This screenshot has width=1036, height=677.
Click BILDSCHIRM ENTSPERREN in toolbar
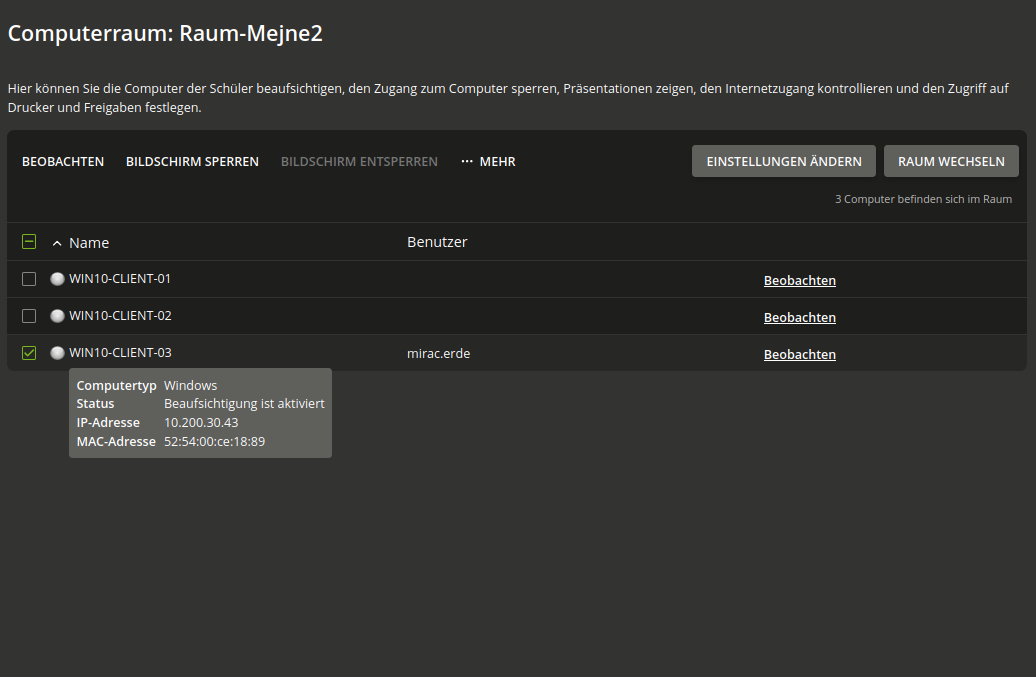click(x=359, y=162)
